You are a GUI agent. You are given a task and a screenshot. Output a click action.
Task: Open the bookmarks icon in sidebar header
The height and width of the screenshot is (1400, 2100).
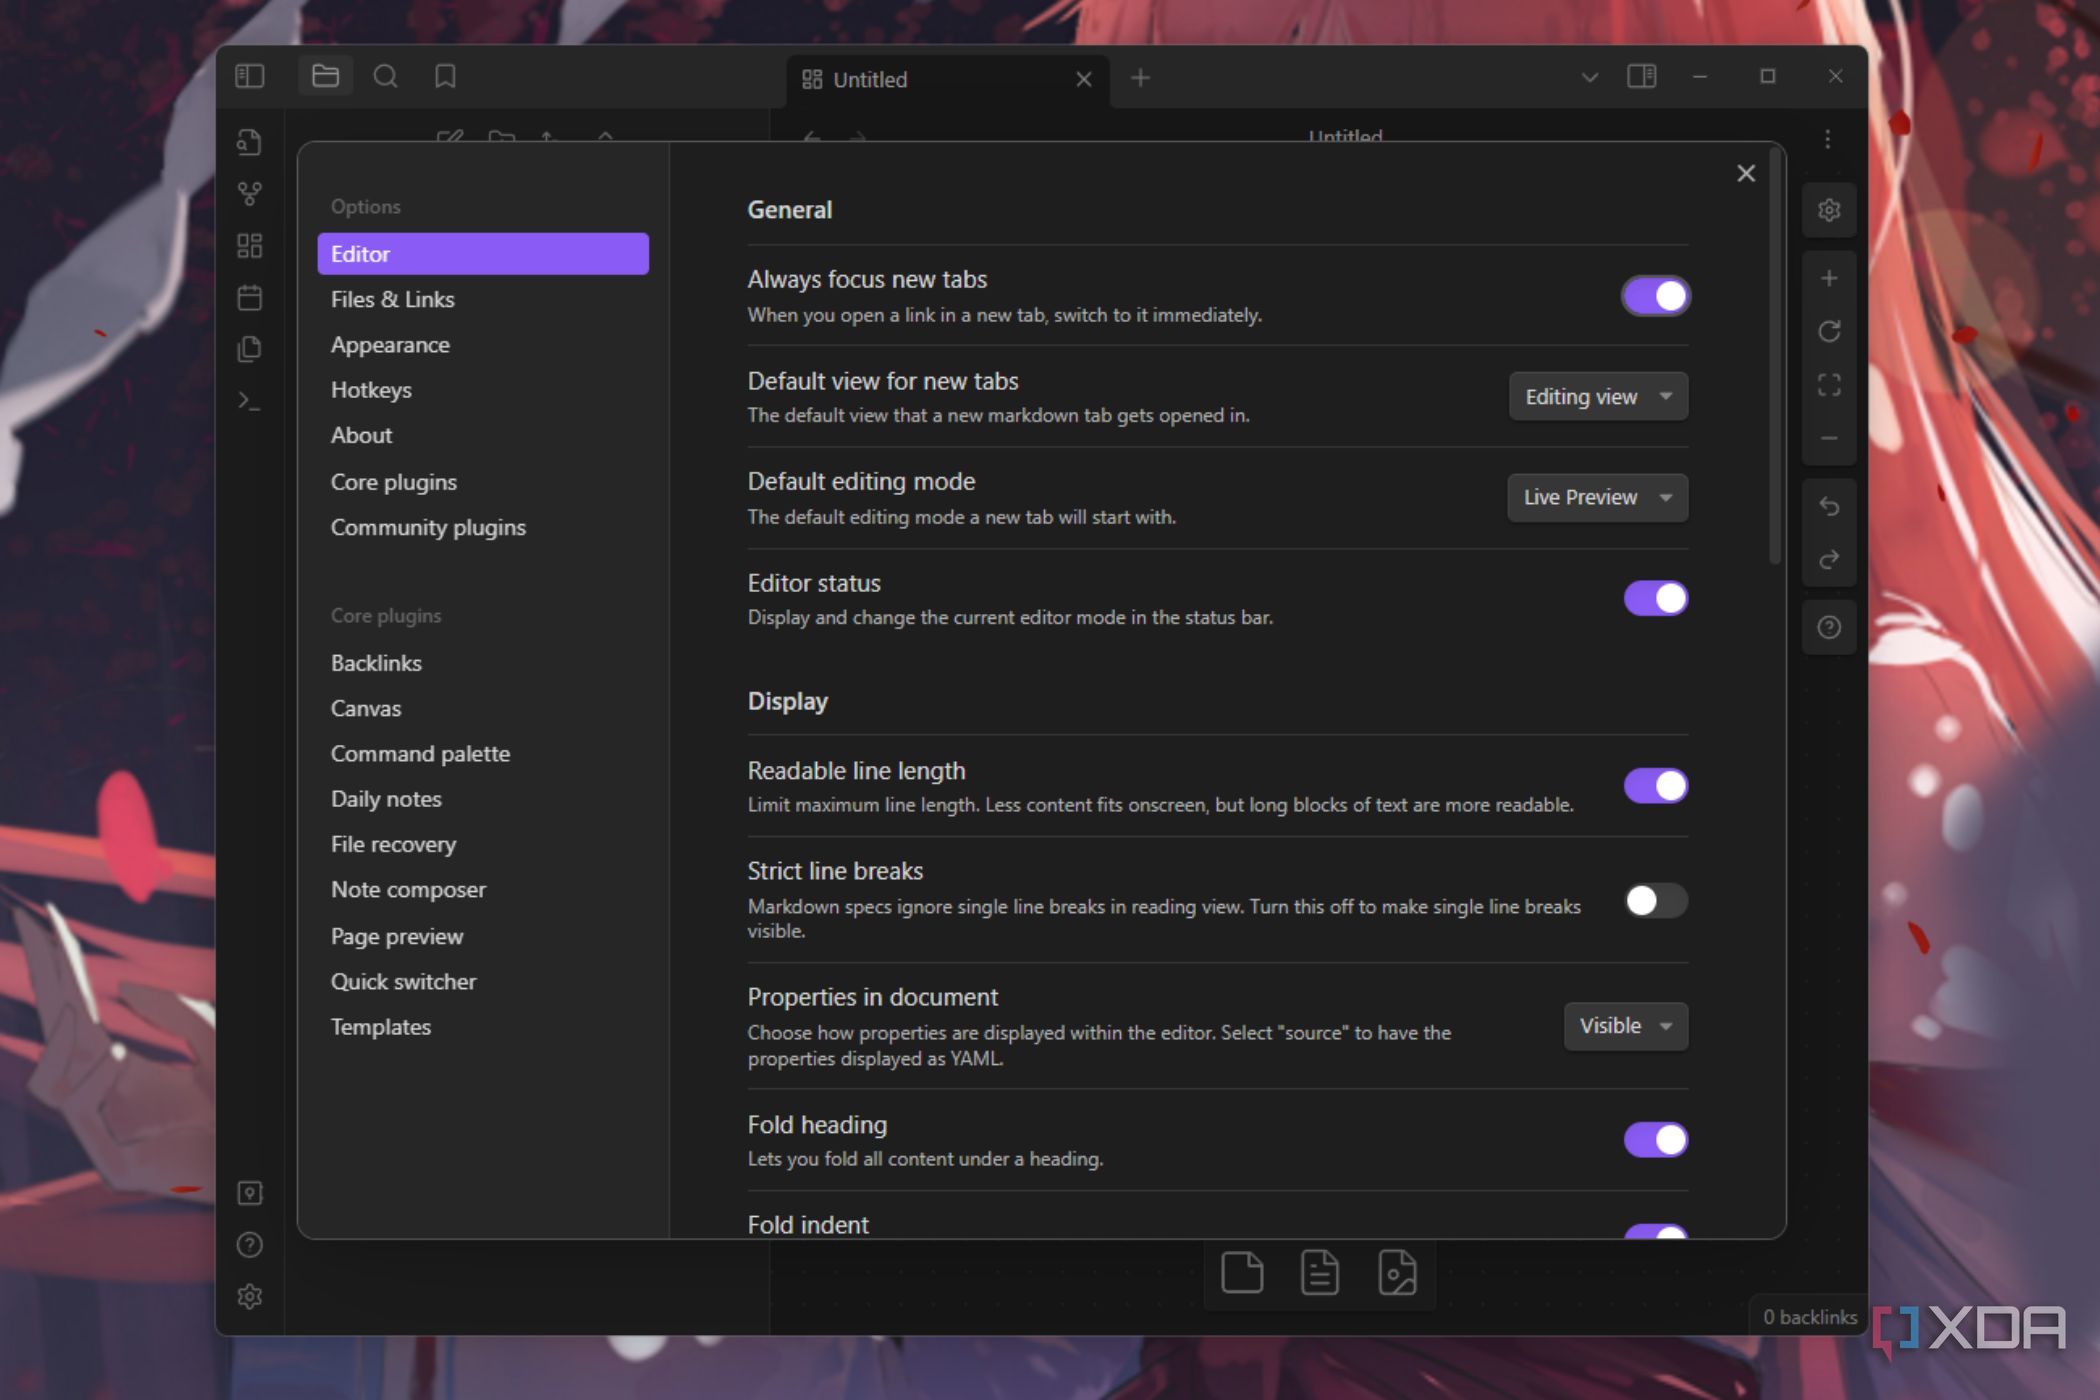tap(445, 77)
